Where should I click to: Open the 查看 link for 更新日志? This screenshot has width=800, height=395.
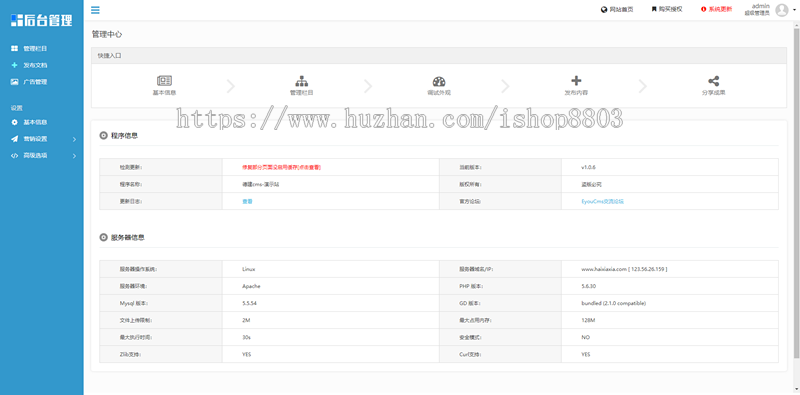[247, 202]
